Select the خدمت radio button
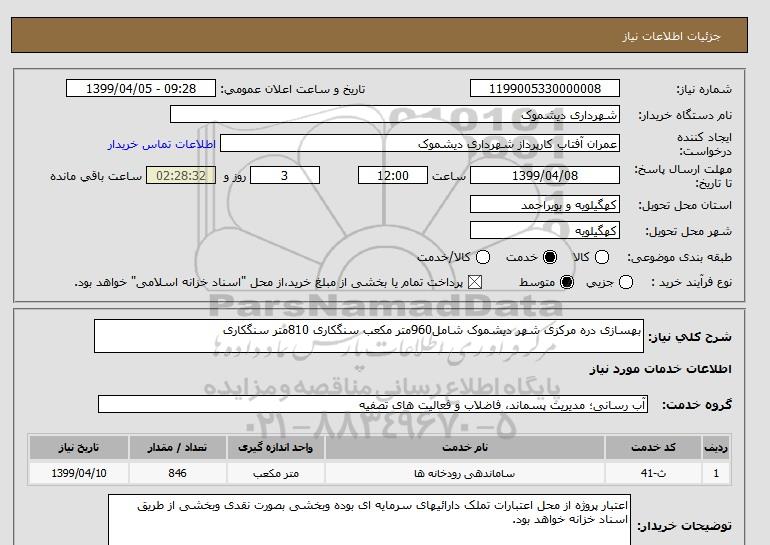Image resolution: width=770 pixels, height=545 pixels. [x=550, y=257]
